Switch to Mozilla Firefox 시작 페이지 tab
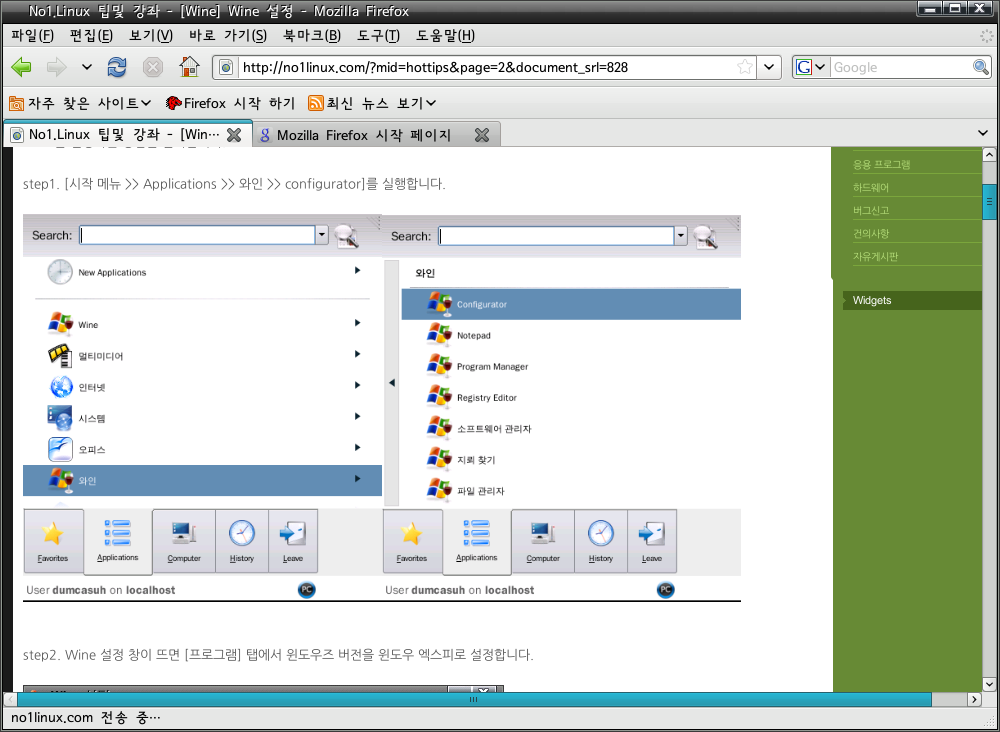 [x=364, y=135]
